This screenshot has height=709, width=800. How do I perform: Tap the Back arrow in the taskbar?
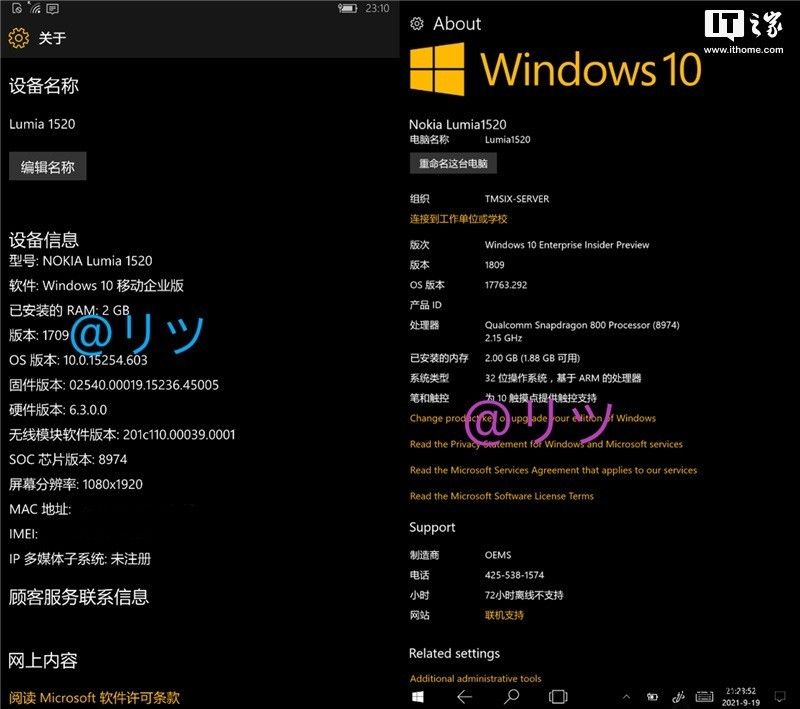pos(465,696)
